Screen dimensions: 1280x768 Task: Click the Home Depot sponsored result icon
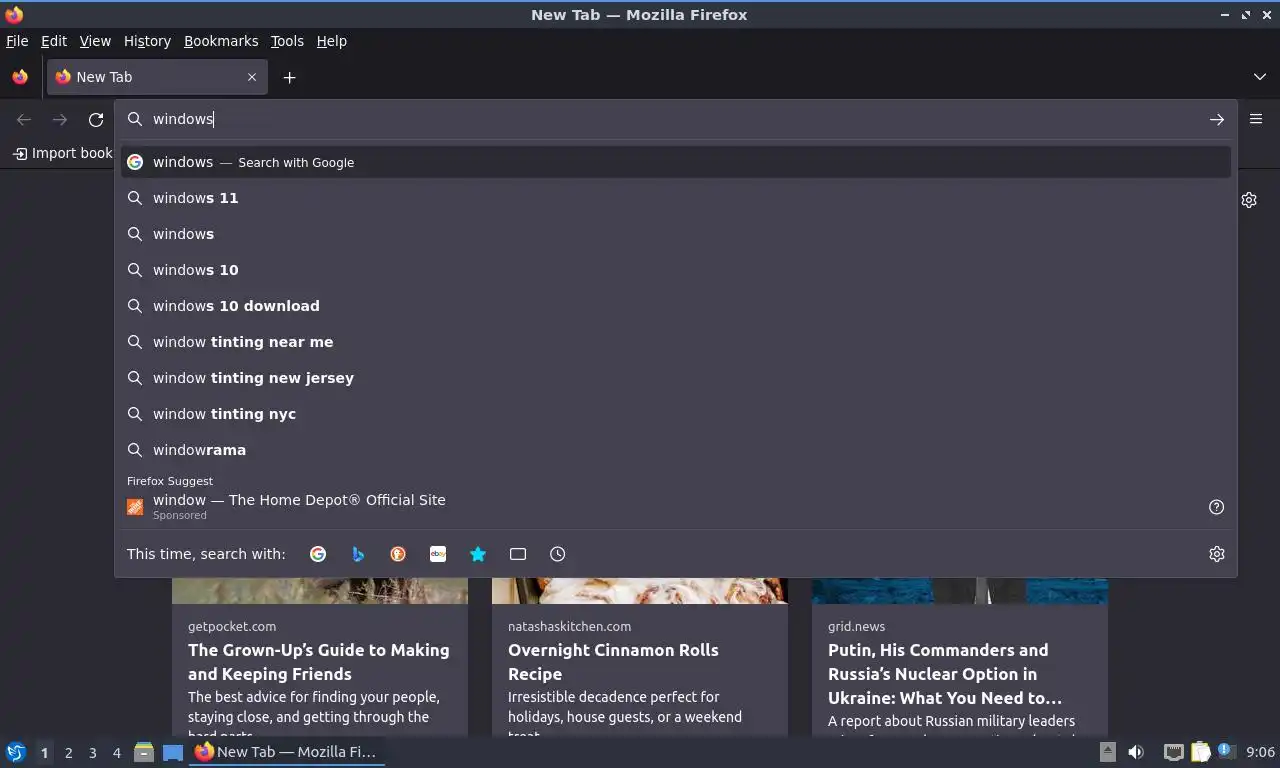[x=135, y=507]
